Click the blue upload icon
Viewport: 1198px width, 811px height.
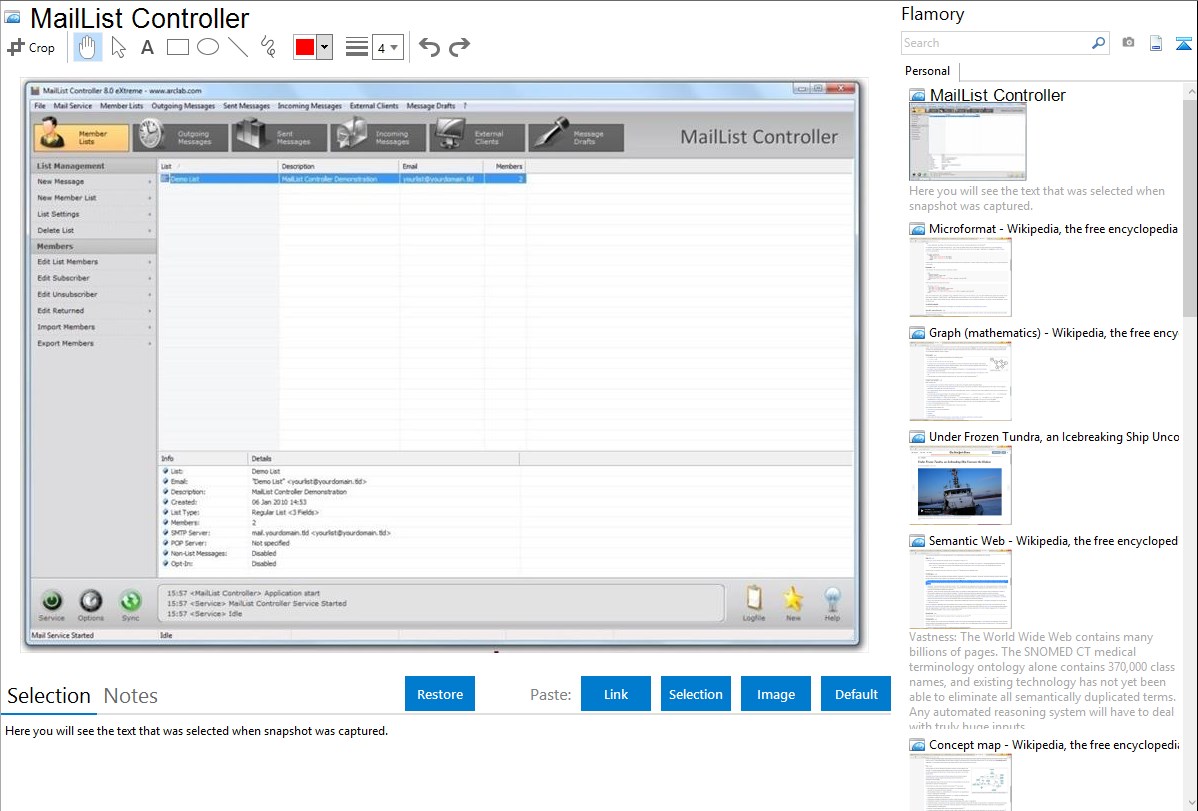pyautogui.click(x=1183, y=43)
